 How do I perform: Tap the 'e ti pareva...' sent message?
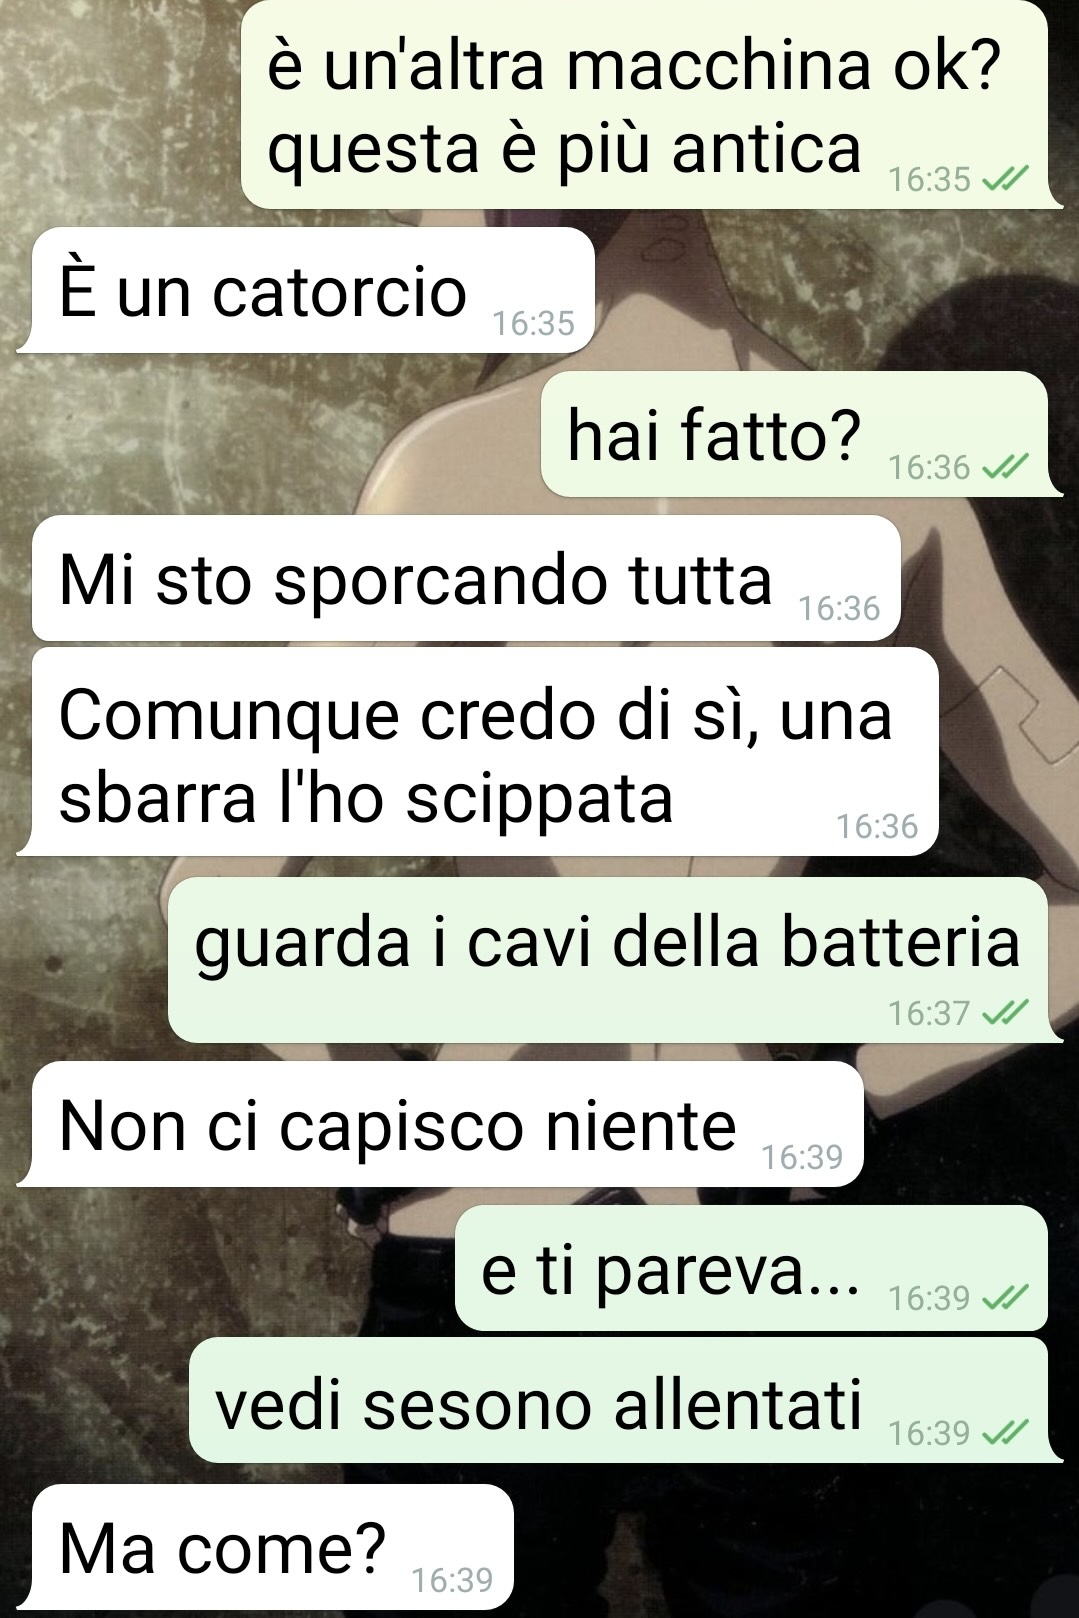click(752, 1268)
